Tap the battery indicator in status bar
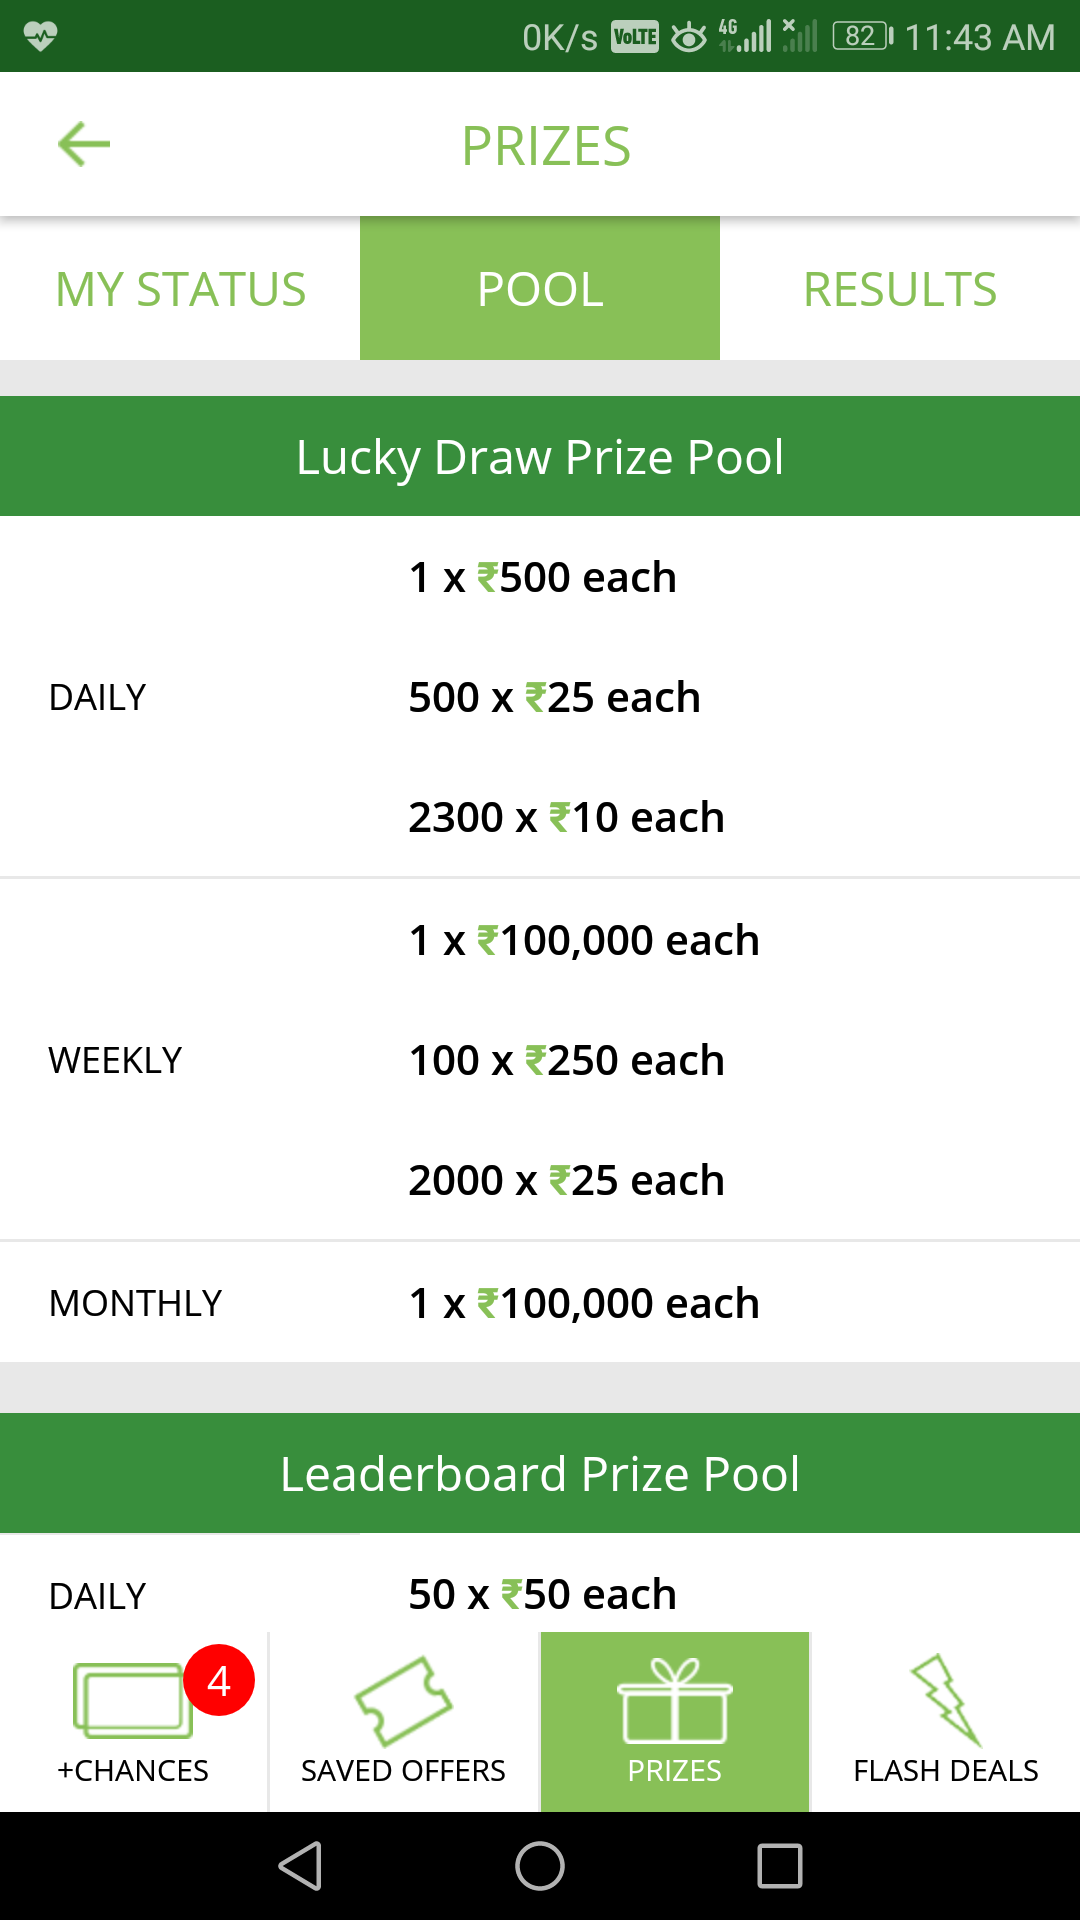The height and width of the screenshot is (1920, 1080). pyautogui.click(x=862, y=37)
